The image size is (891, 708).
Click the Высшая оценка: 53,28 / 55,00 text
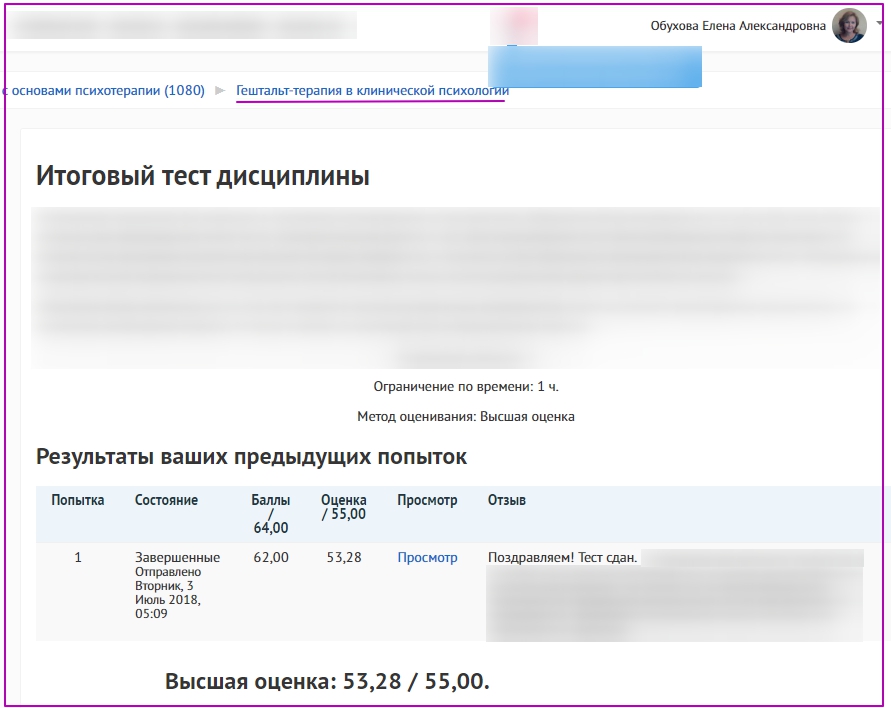click(327, 682)
